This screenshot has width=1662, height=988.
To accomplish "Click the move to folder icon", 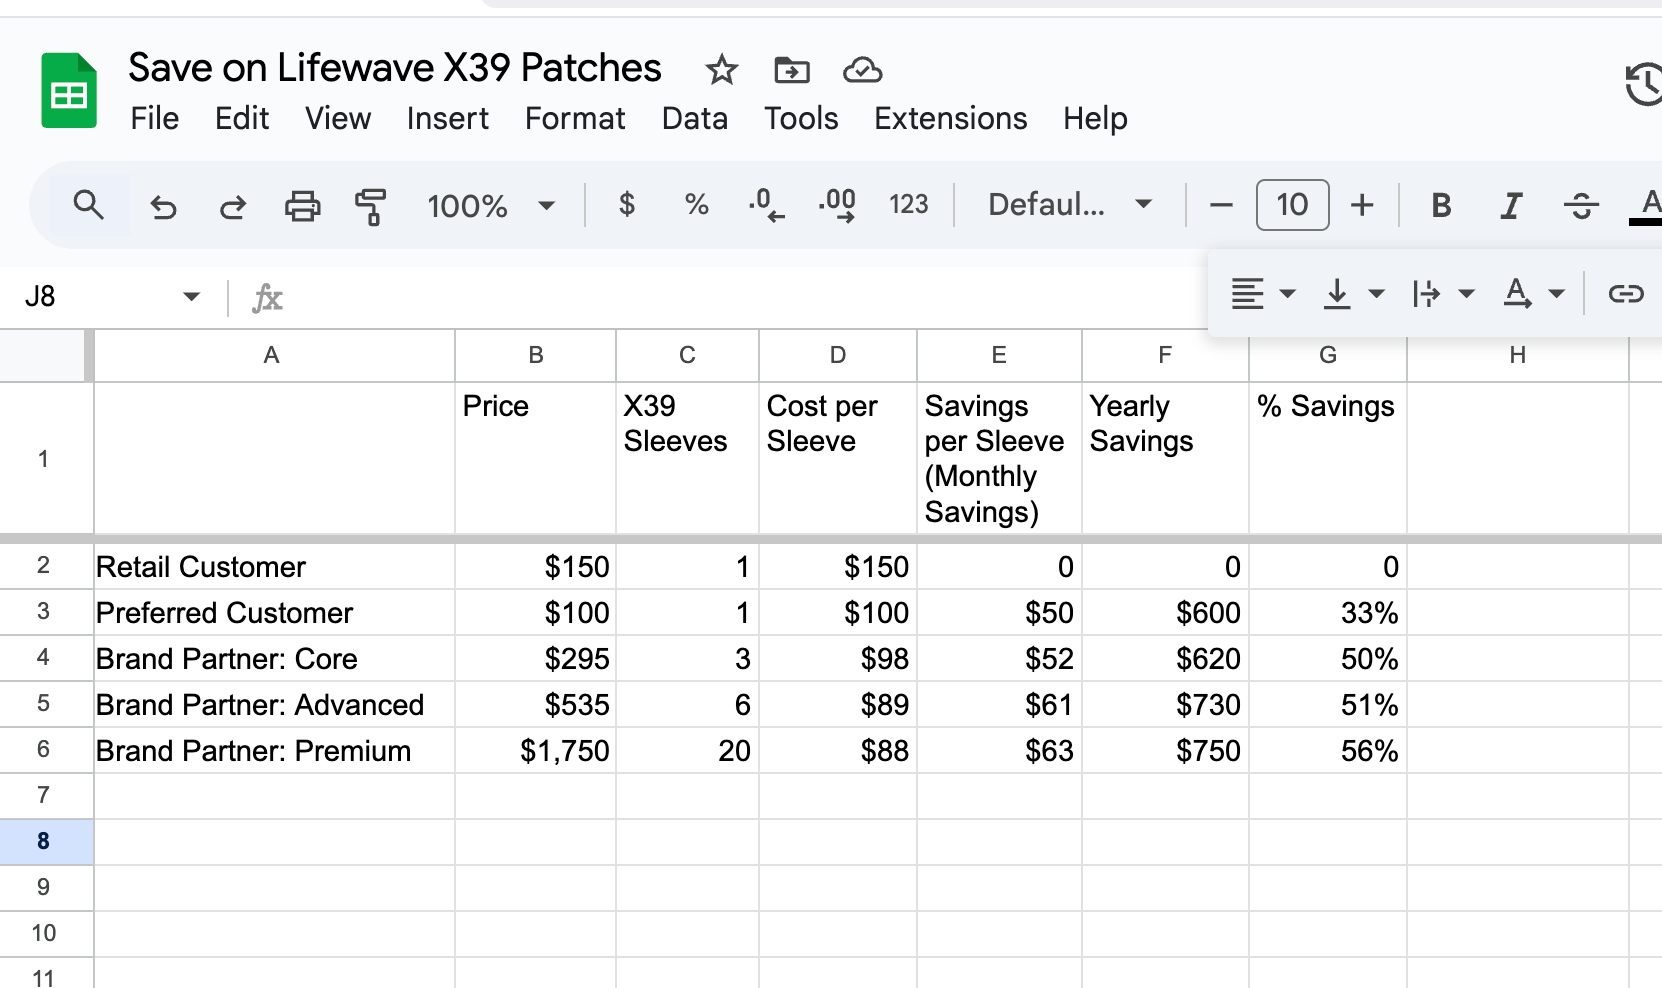I will (792, 70).
